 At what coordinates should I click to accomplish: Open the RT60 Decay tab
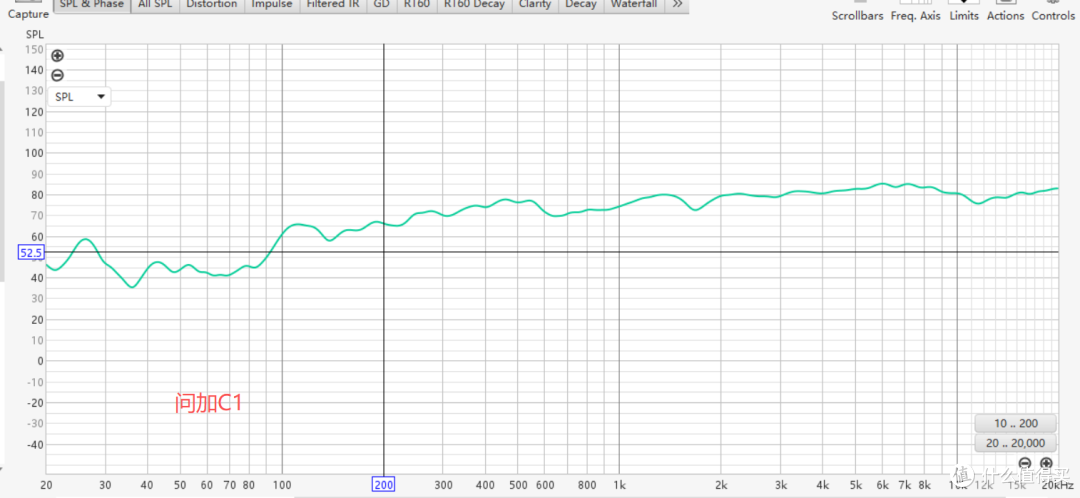point(474,5)
